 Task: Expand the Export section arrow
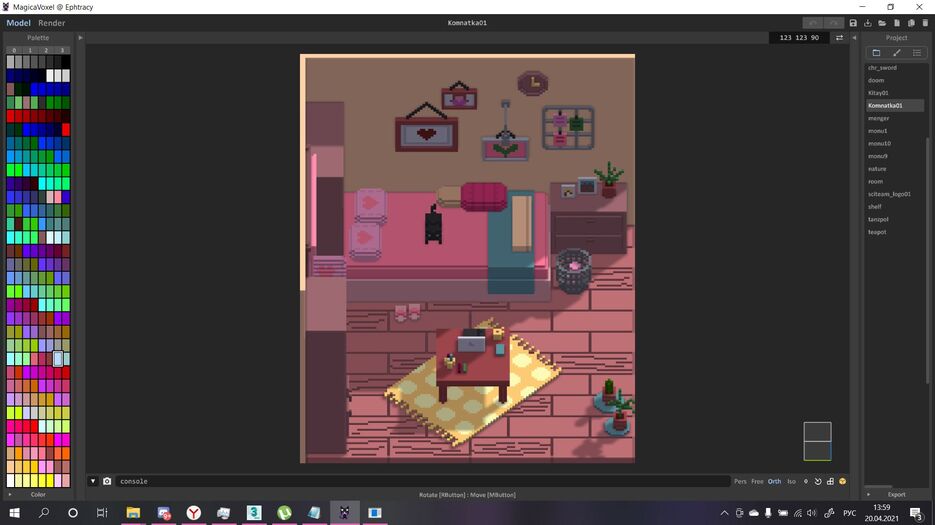point(868,494)
